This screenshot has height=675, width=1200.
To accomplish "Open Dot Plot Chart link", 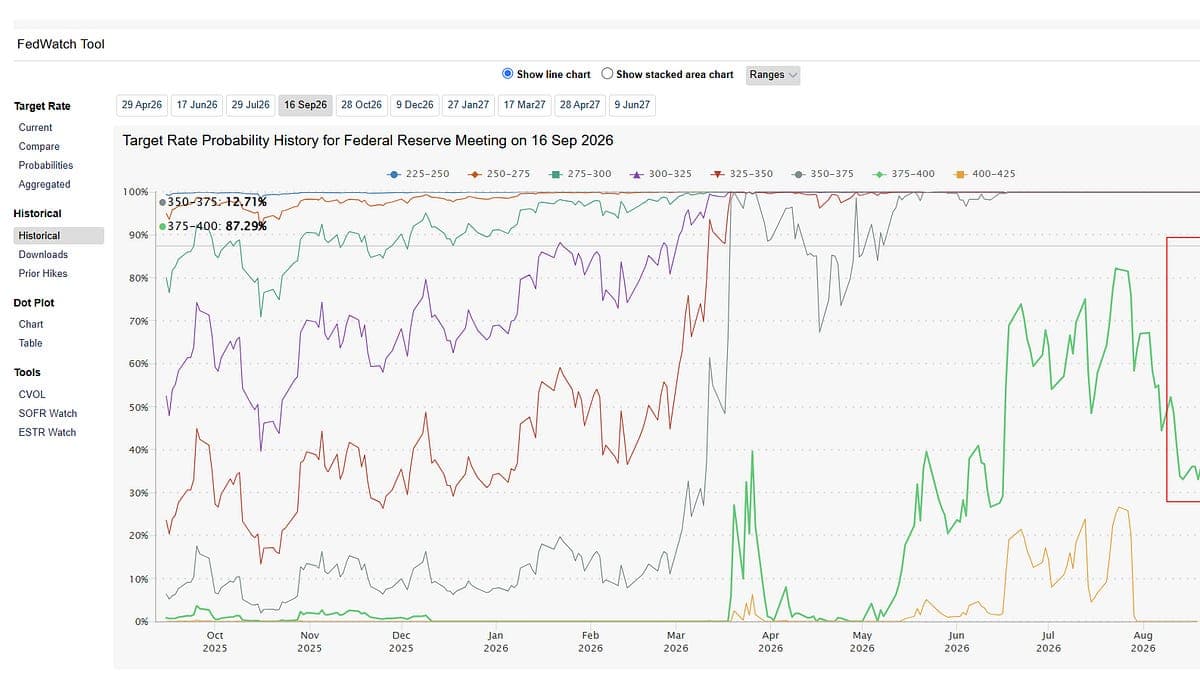I will coord(31,324).
